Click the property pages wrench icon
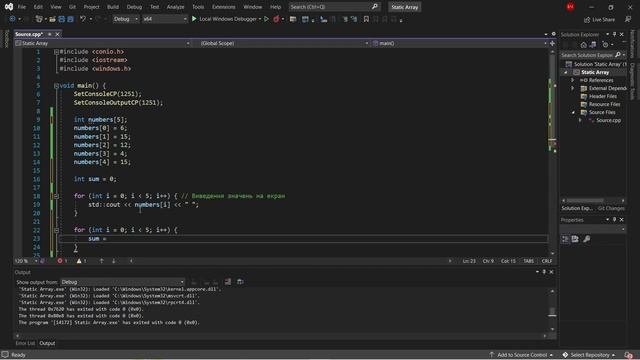 click(587, 239)
